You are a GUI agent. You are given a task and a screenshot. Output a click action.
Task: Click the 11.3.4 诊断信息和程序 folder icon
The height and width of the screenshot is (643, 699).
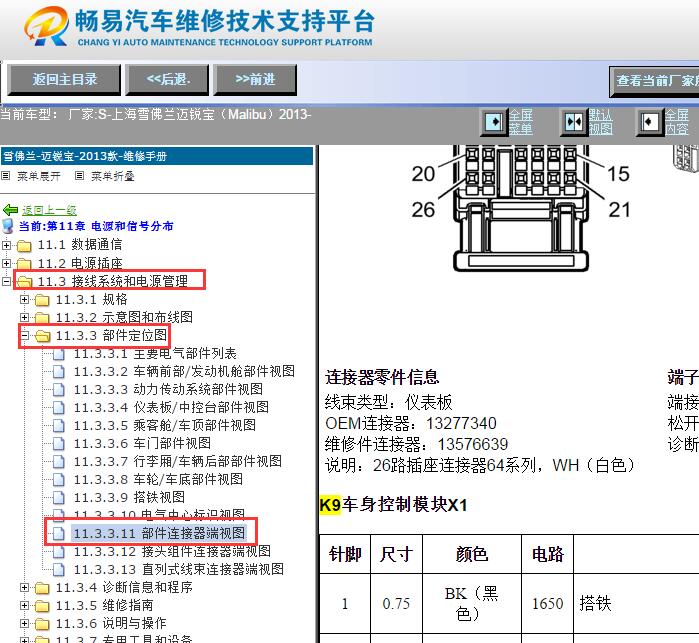[x=42, y=588]
